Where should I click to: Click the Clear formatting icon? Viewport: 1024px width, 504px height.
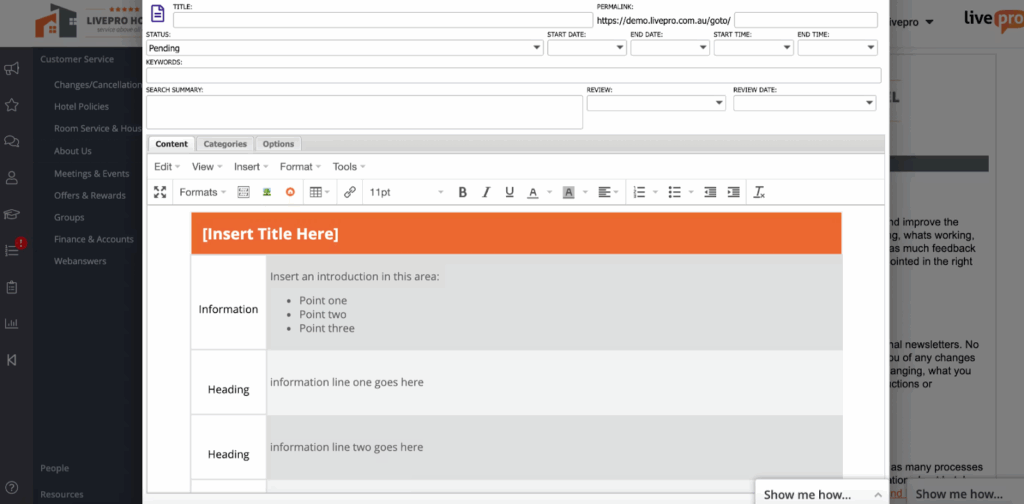click(x=759, y=192)
